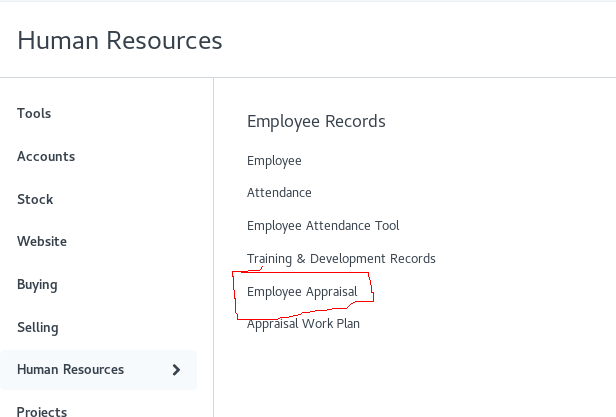The image size is (616, 417).
Task: Click the Human Resources page title
Action: (120, 40)
